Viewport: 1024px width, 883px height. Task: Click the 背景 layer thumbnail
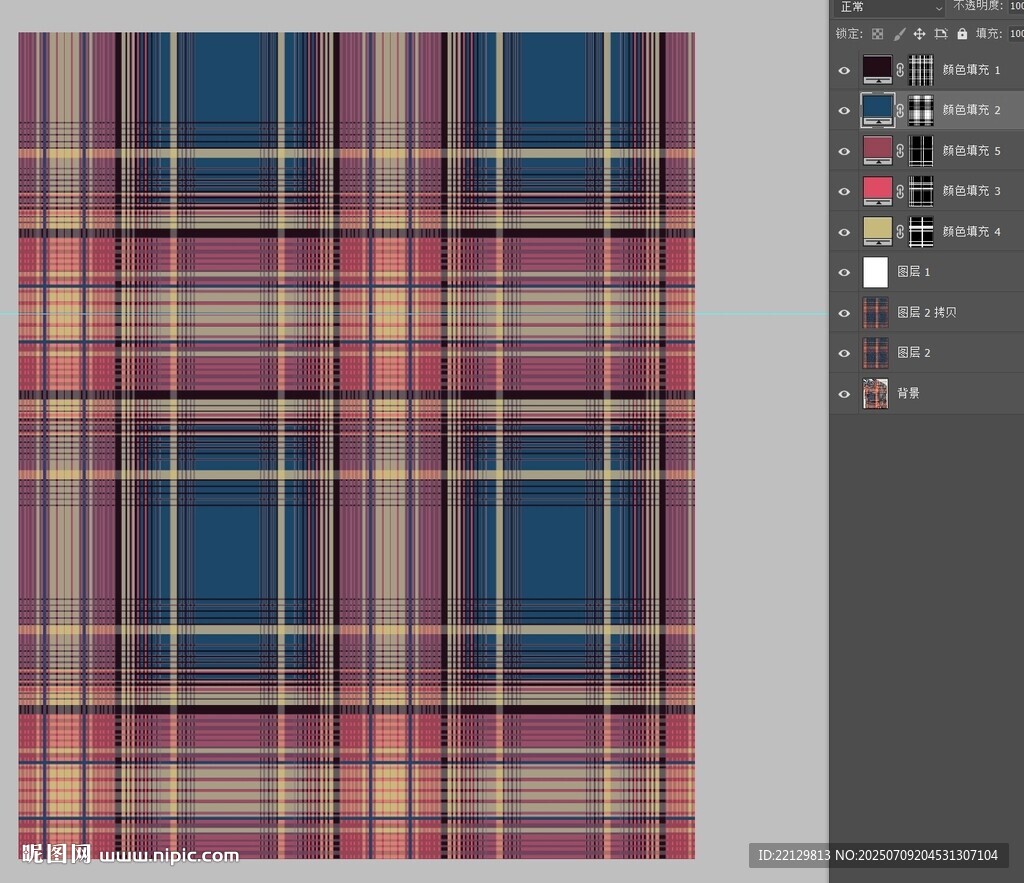click(875, 394)
